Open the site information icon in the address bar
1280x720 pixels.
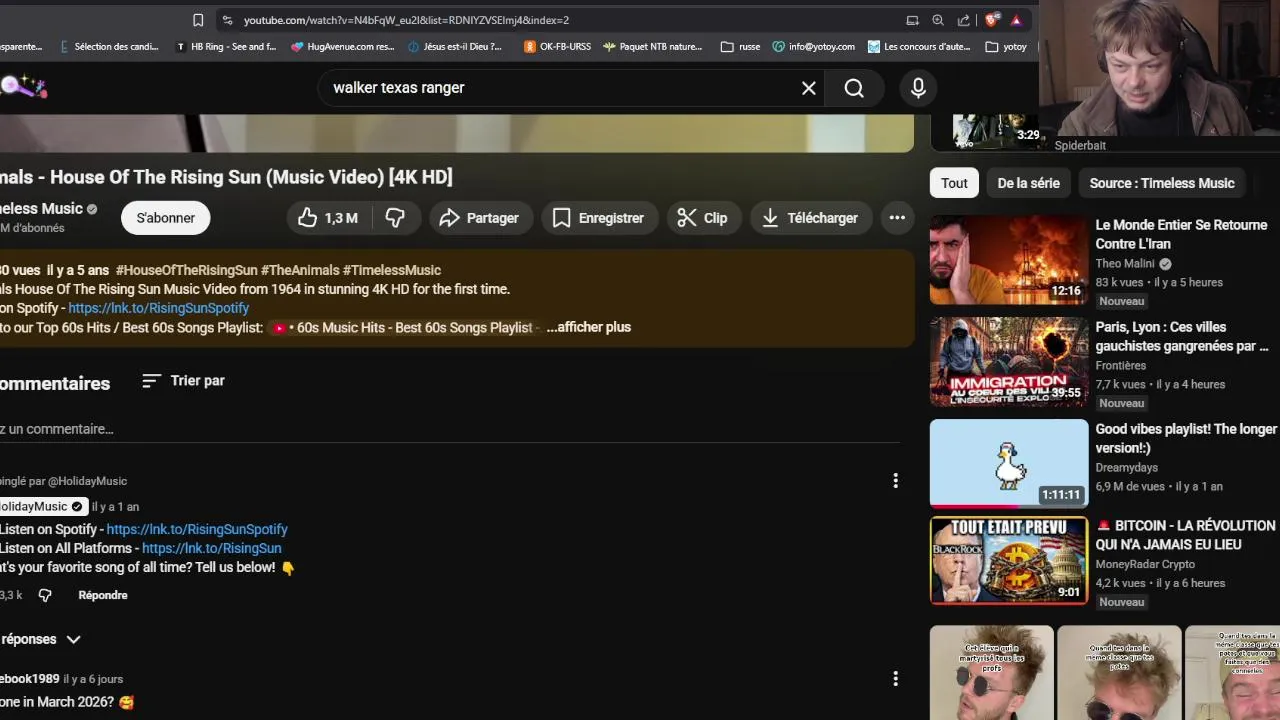coord(227,20)
